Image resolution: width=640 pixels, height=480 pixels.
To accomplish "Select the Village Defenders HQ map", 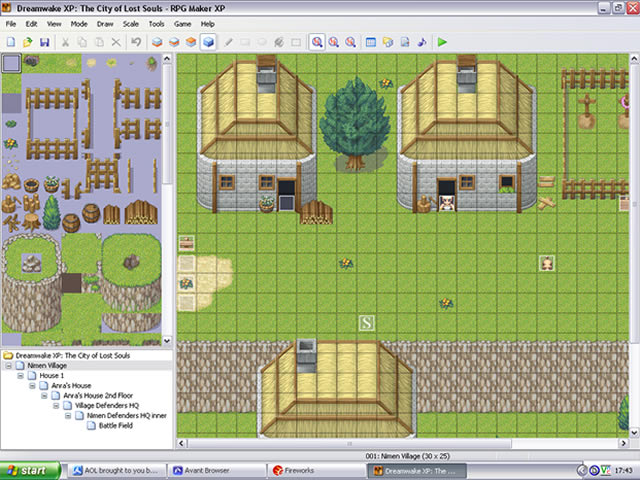I will (107, 406).
